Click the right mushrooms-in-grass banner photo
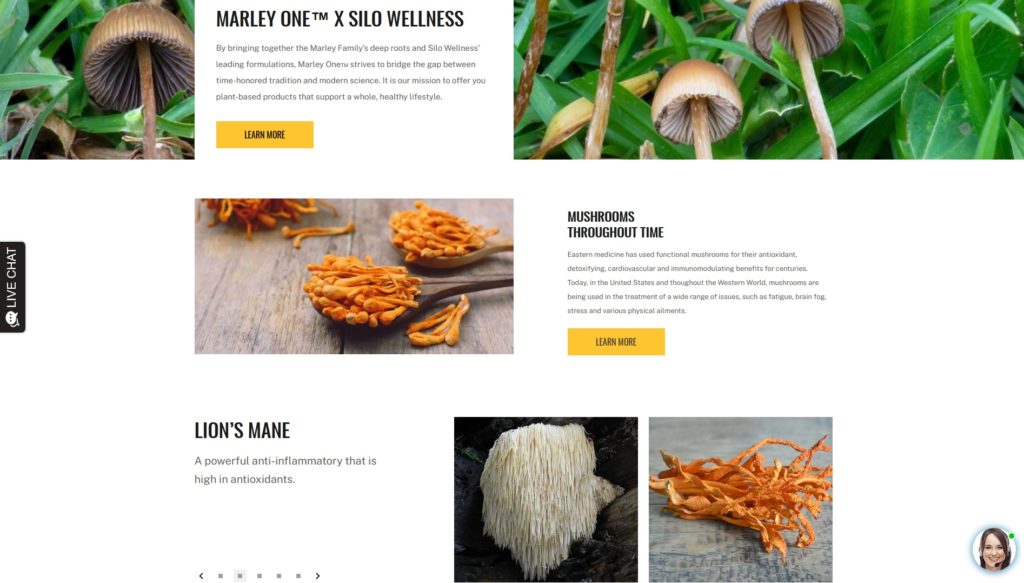 tap(769, 80)
